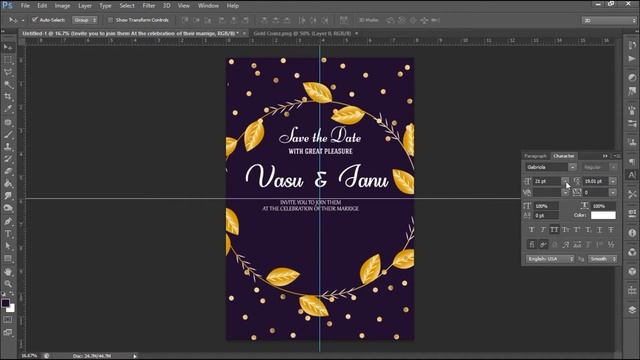The height and width of the screenshot is (360, 640).
Task: Open the tracking dropdown arrow
Action: click(613, 192)
